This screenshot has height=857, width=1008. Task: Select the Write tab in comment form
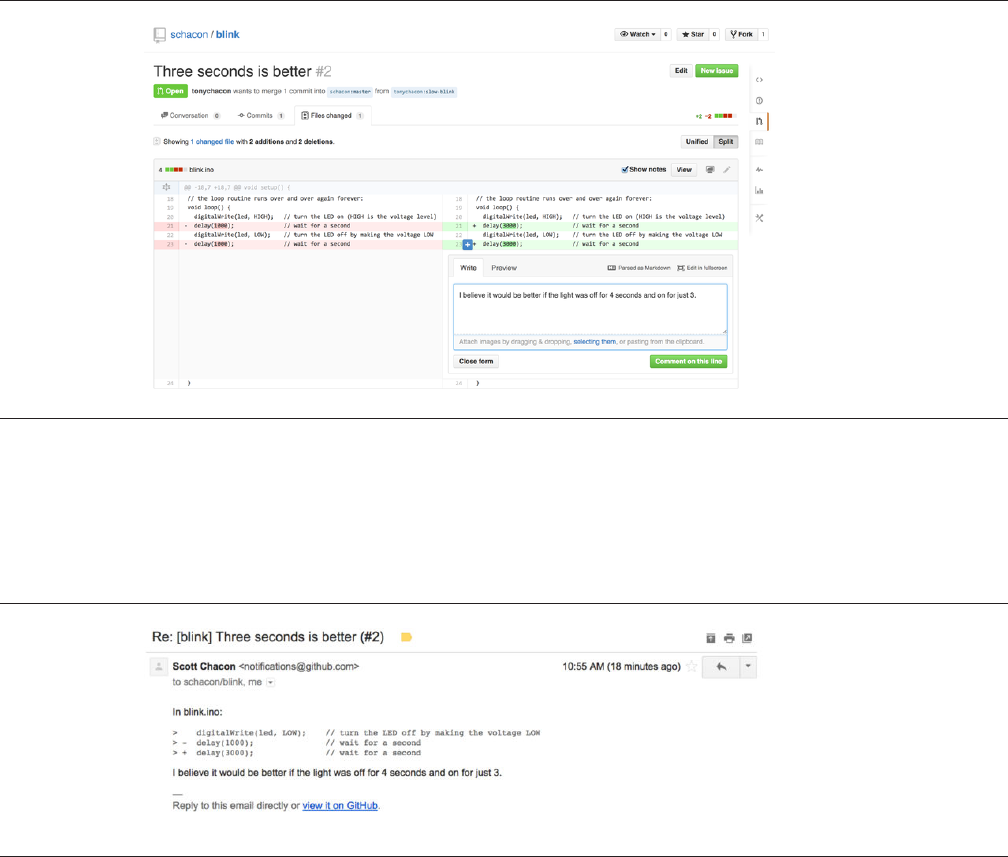tap(468, 268)
